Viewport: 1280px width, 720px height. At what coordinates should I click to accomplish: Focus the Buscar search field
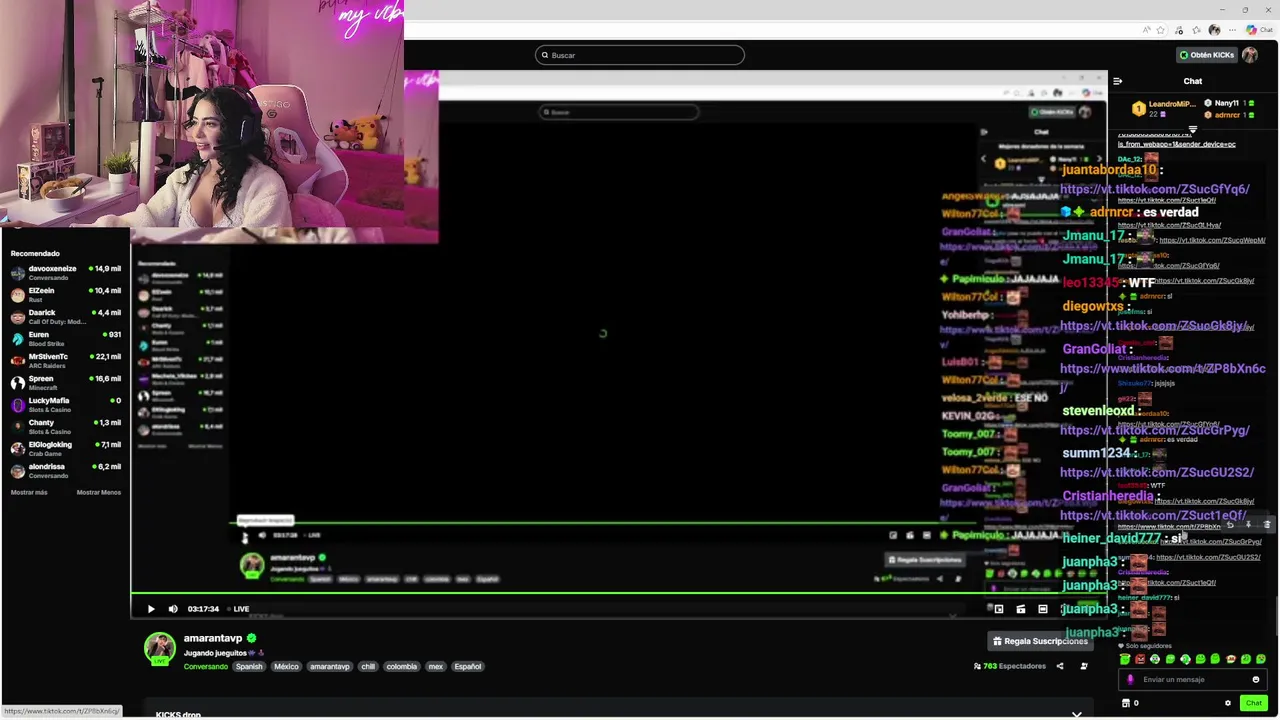(x=640, y=55)
